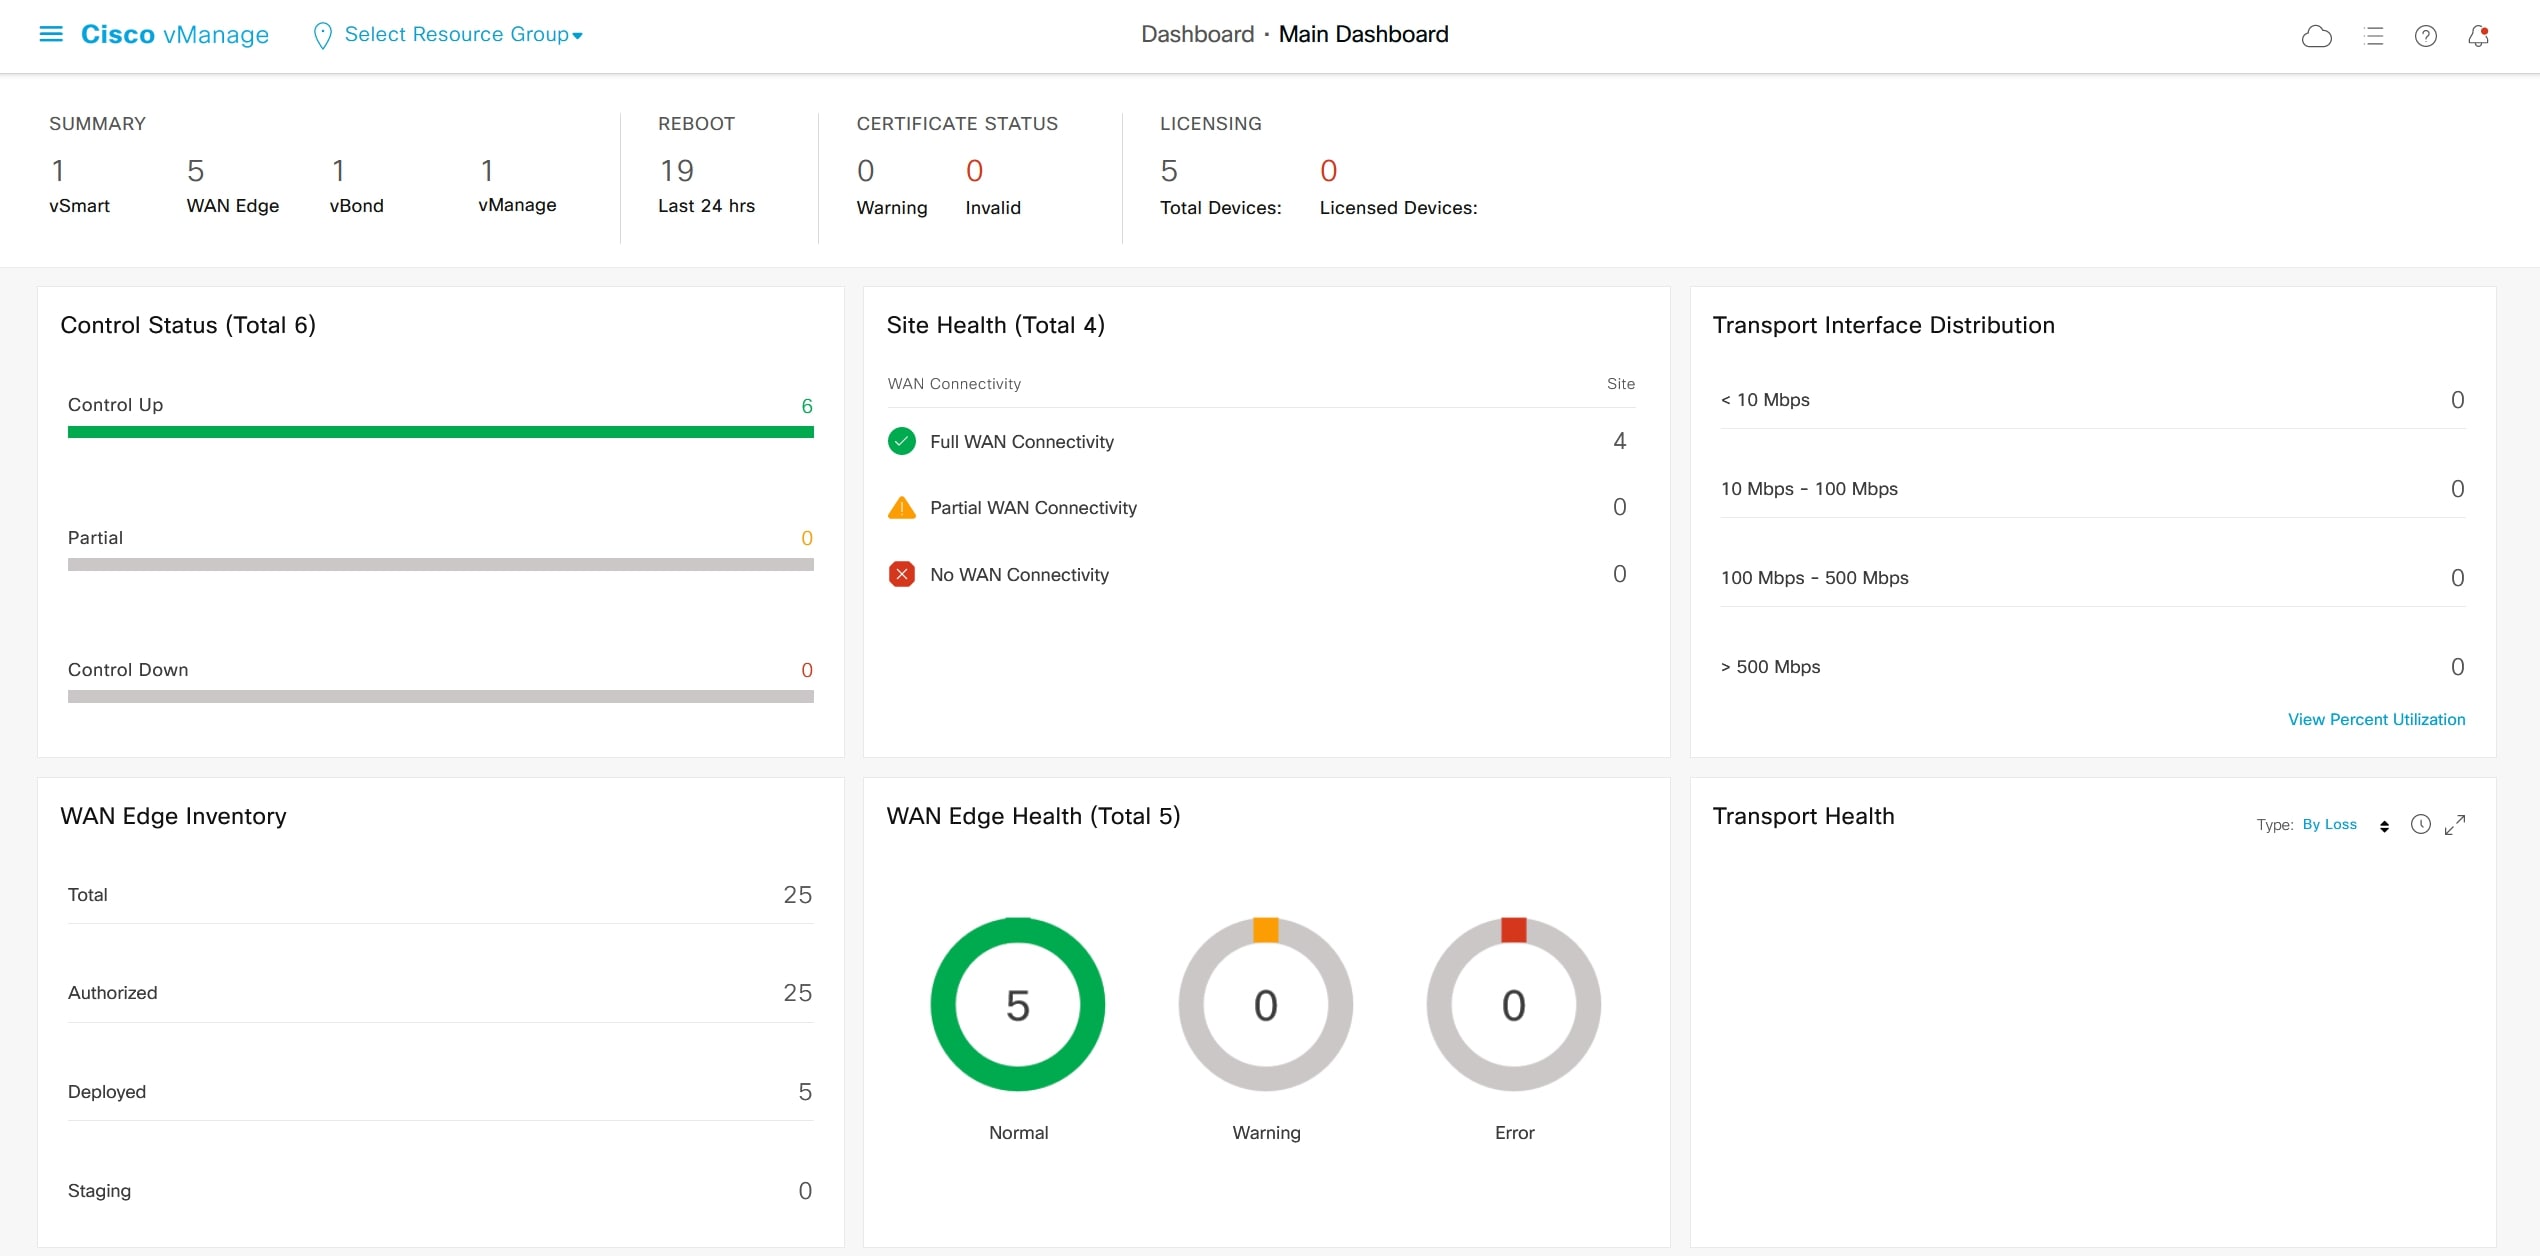
Task: Click the Dashboard breadcrumb text
Action: [x=1197, y=34]
